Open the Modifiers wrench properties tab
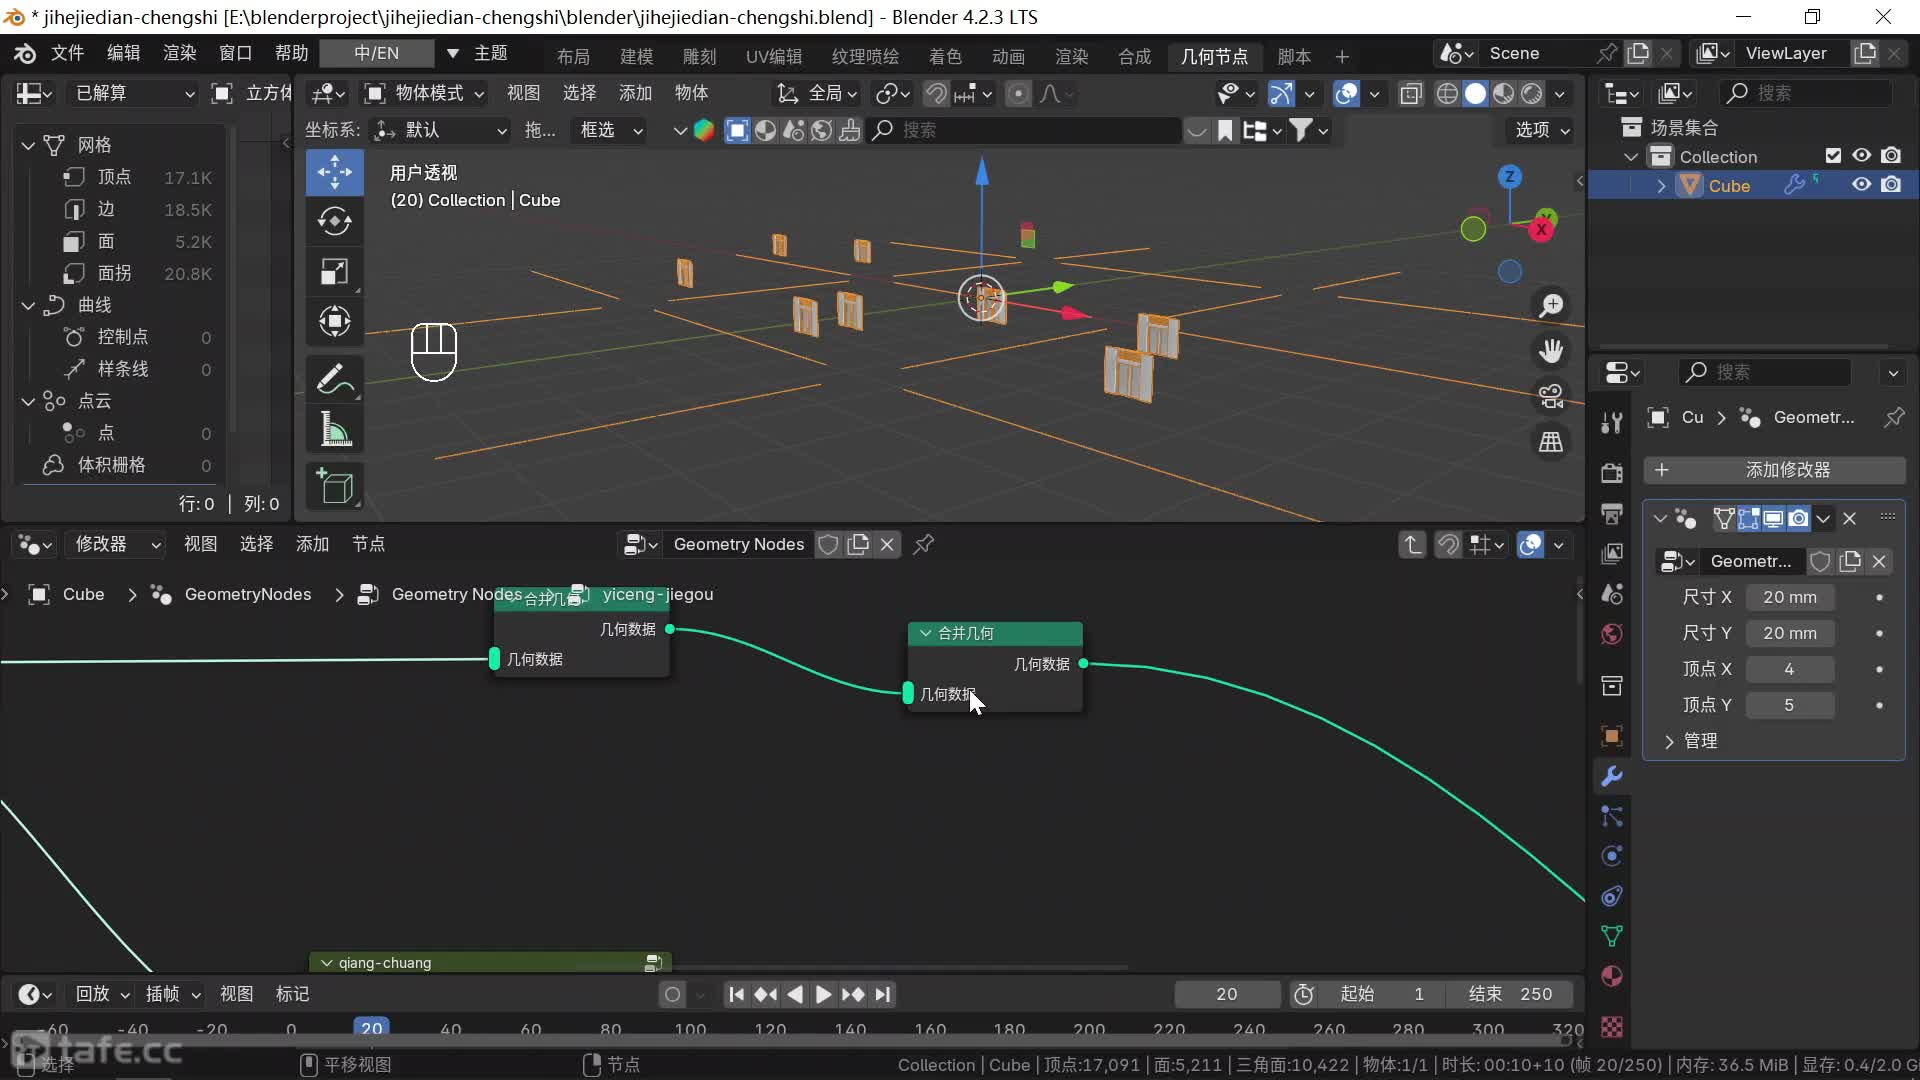 coord(1611,776)
